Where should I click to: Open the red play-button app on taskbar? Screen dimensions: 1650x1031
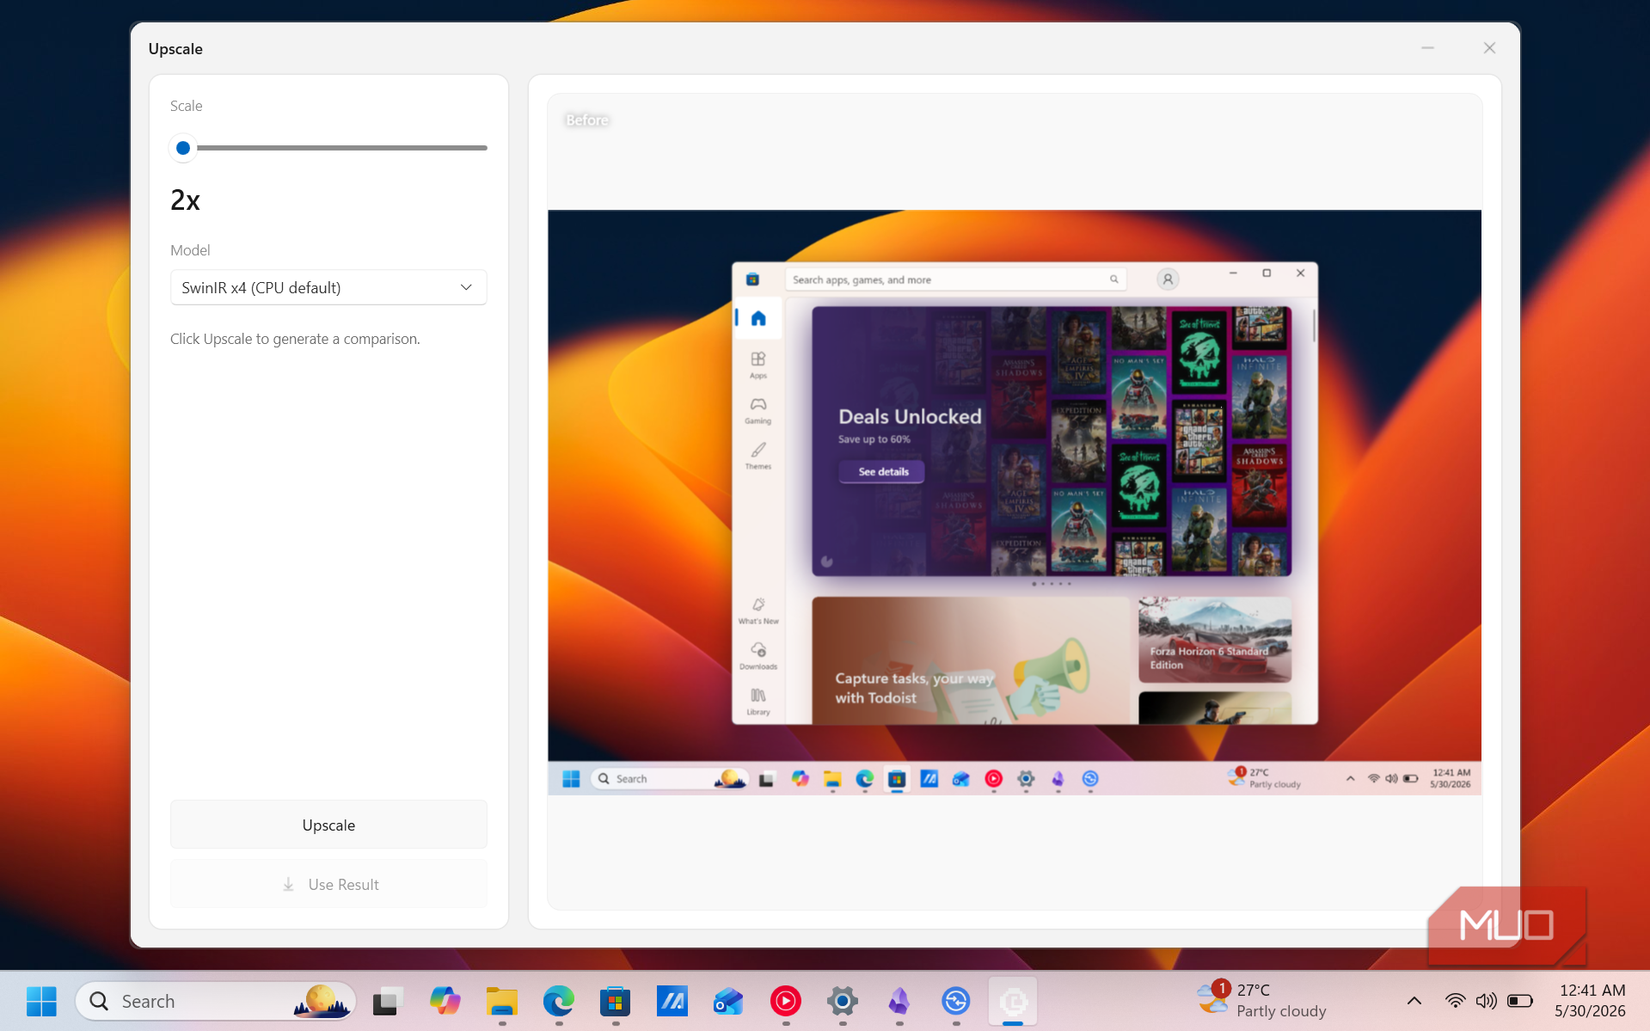pyautogui.click(x=786, y=1001)
